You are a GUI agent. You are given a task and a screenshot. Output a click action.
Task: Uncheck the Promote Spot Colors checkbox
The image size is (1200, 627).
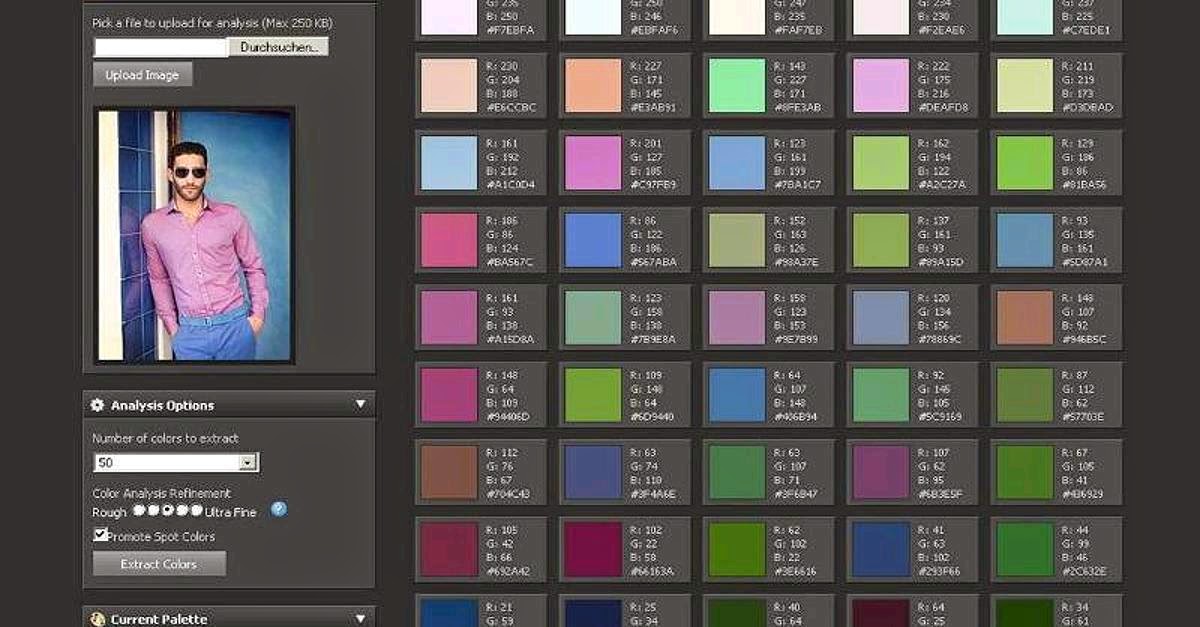100,535
